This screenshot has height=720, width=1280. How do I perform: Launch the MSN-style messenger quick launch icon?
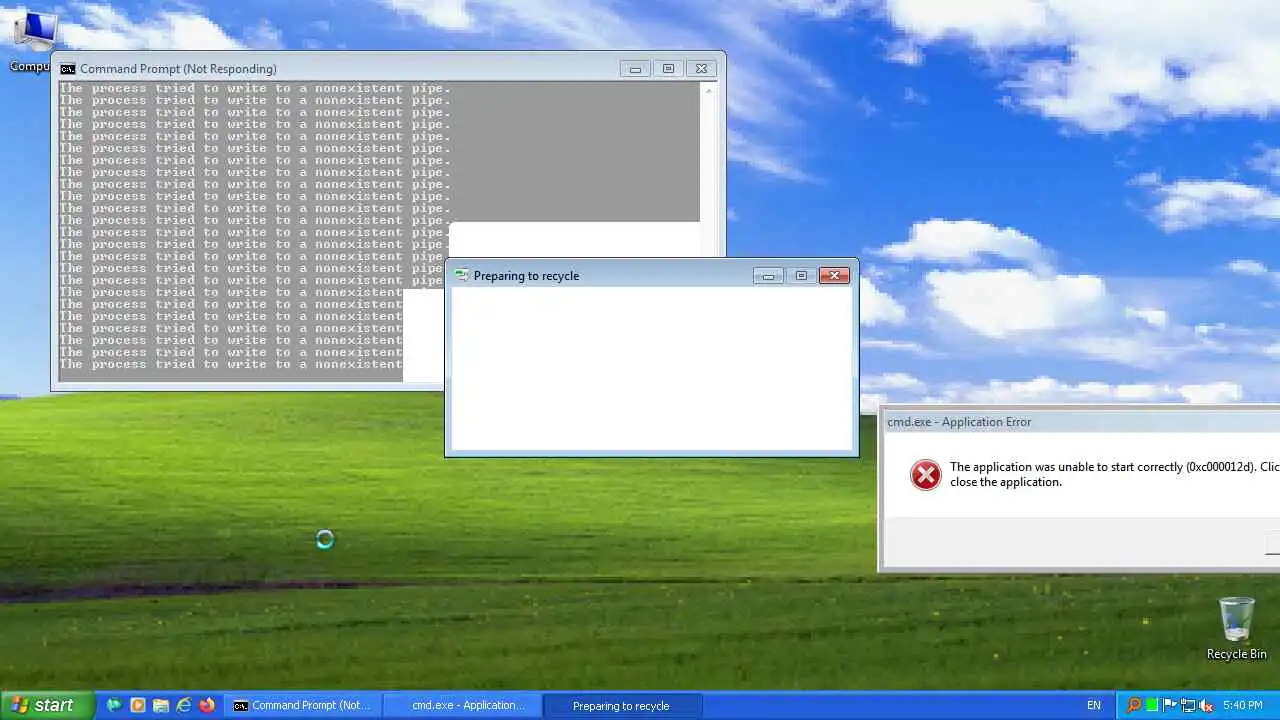tap(114, 705)
